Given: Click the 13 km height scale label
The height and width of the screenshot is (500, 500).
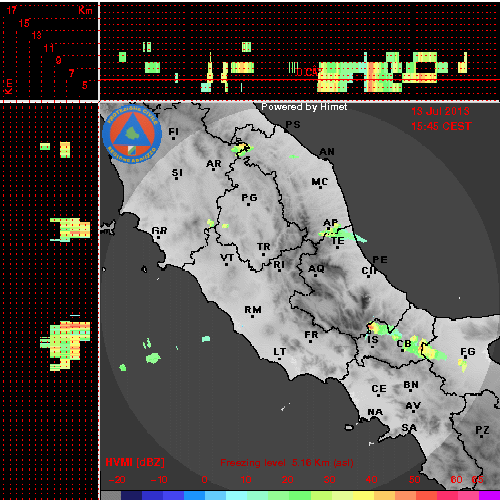Looking at the screenshot, I should [x=37, y=35].
